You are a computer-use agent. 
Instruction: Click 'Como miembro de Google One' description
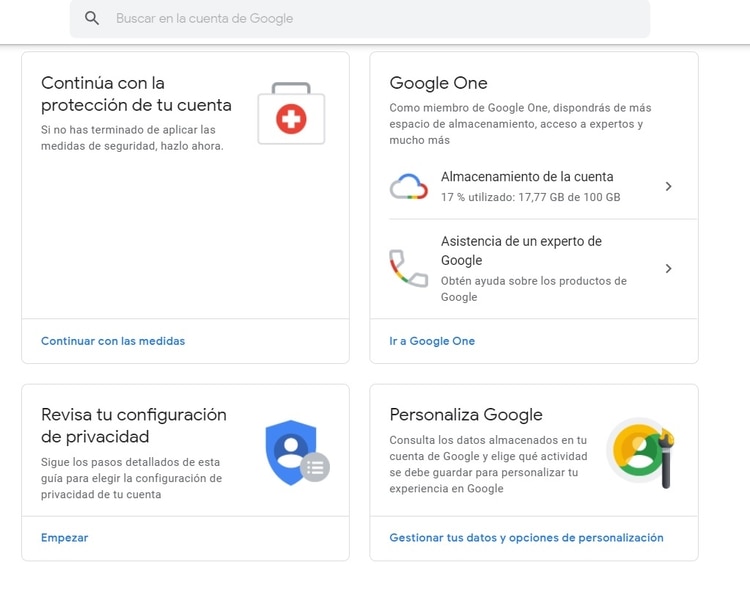[520, 124]
